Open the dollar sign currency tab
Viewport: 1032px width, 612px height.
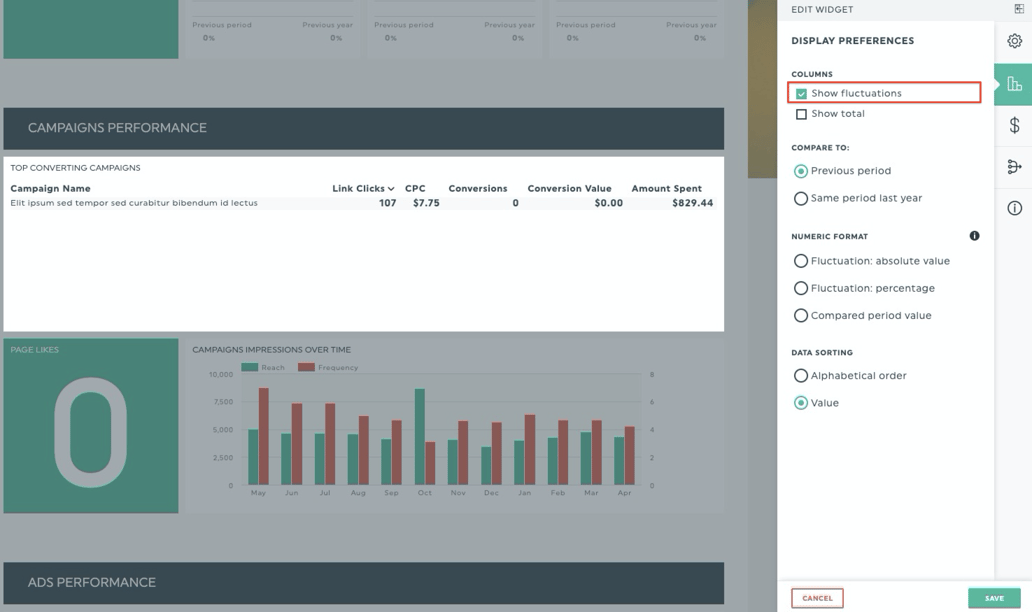1014,125
